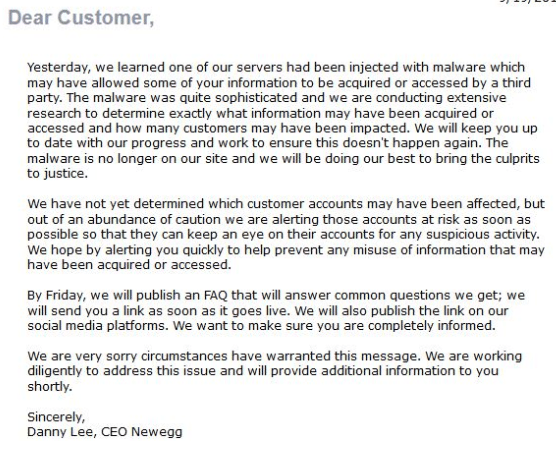
Task: Click the word 'Yesterday' starting the first paragraph
Action: pos(59,67)
